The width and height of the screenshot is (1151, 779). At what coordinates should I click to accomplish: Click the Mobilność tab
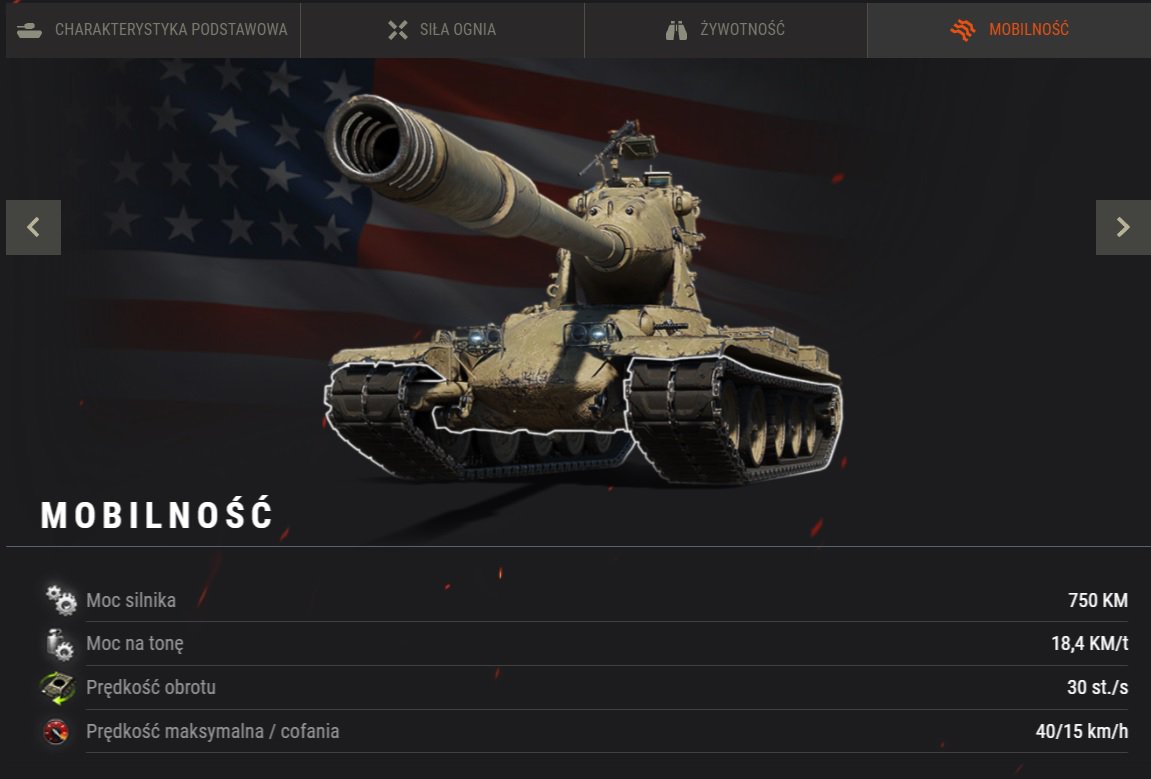tap(1009, 29)
